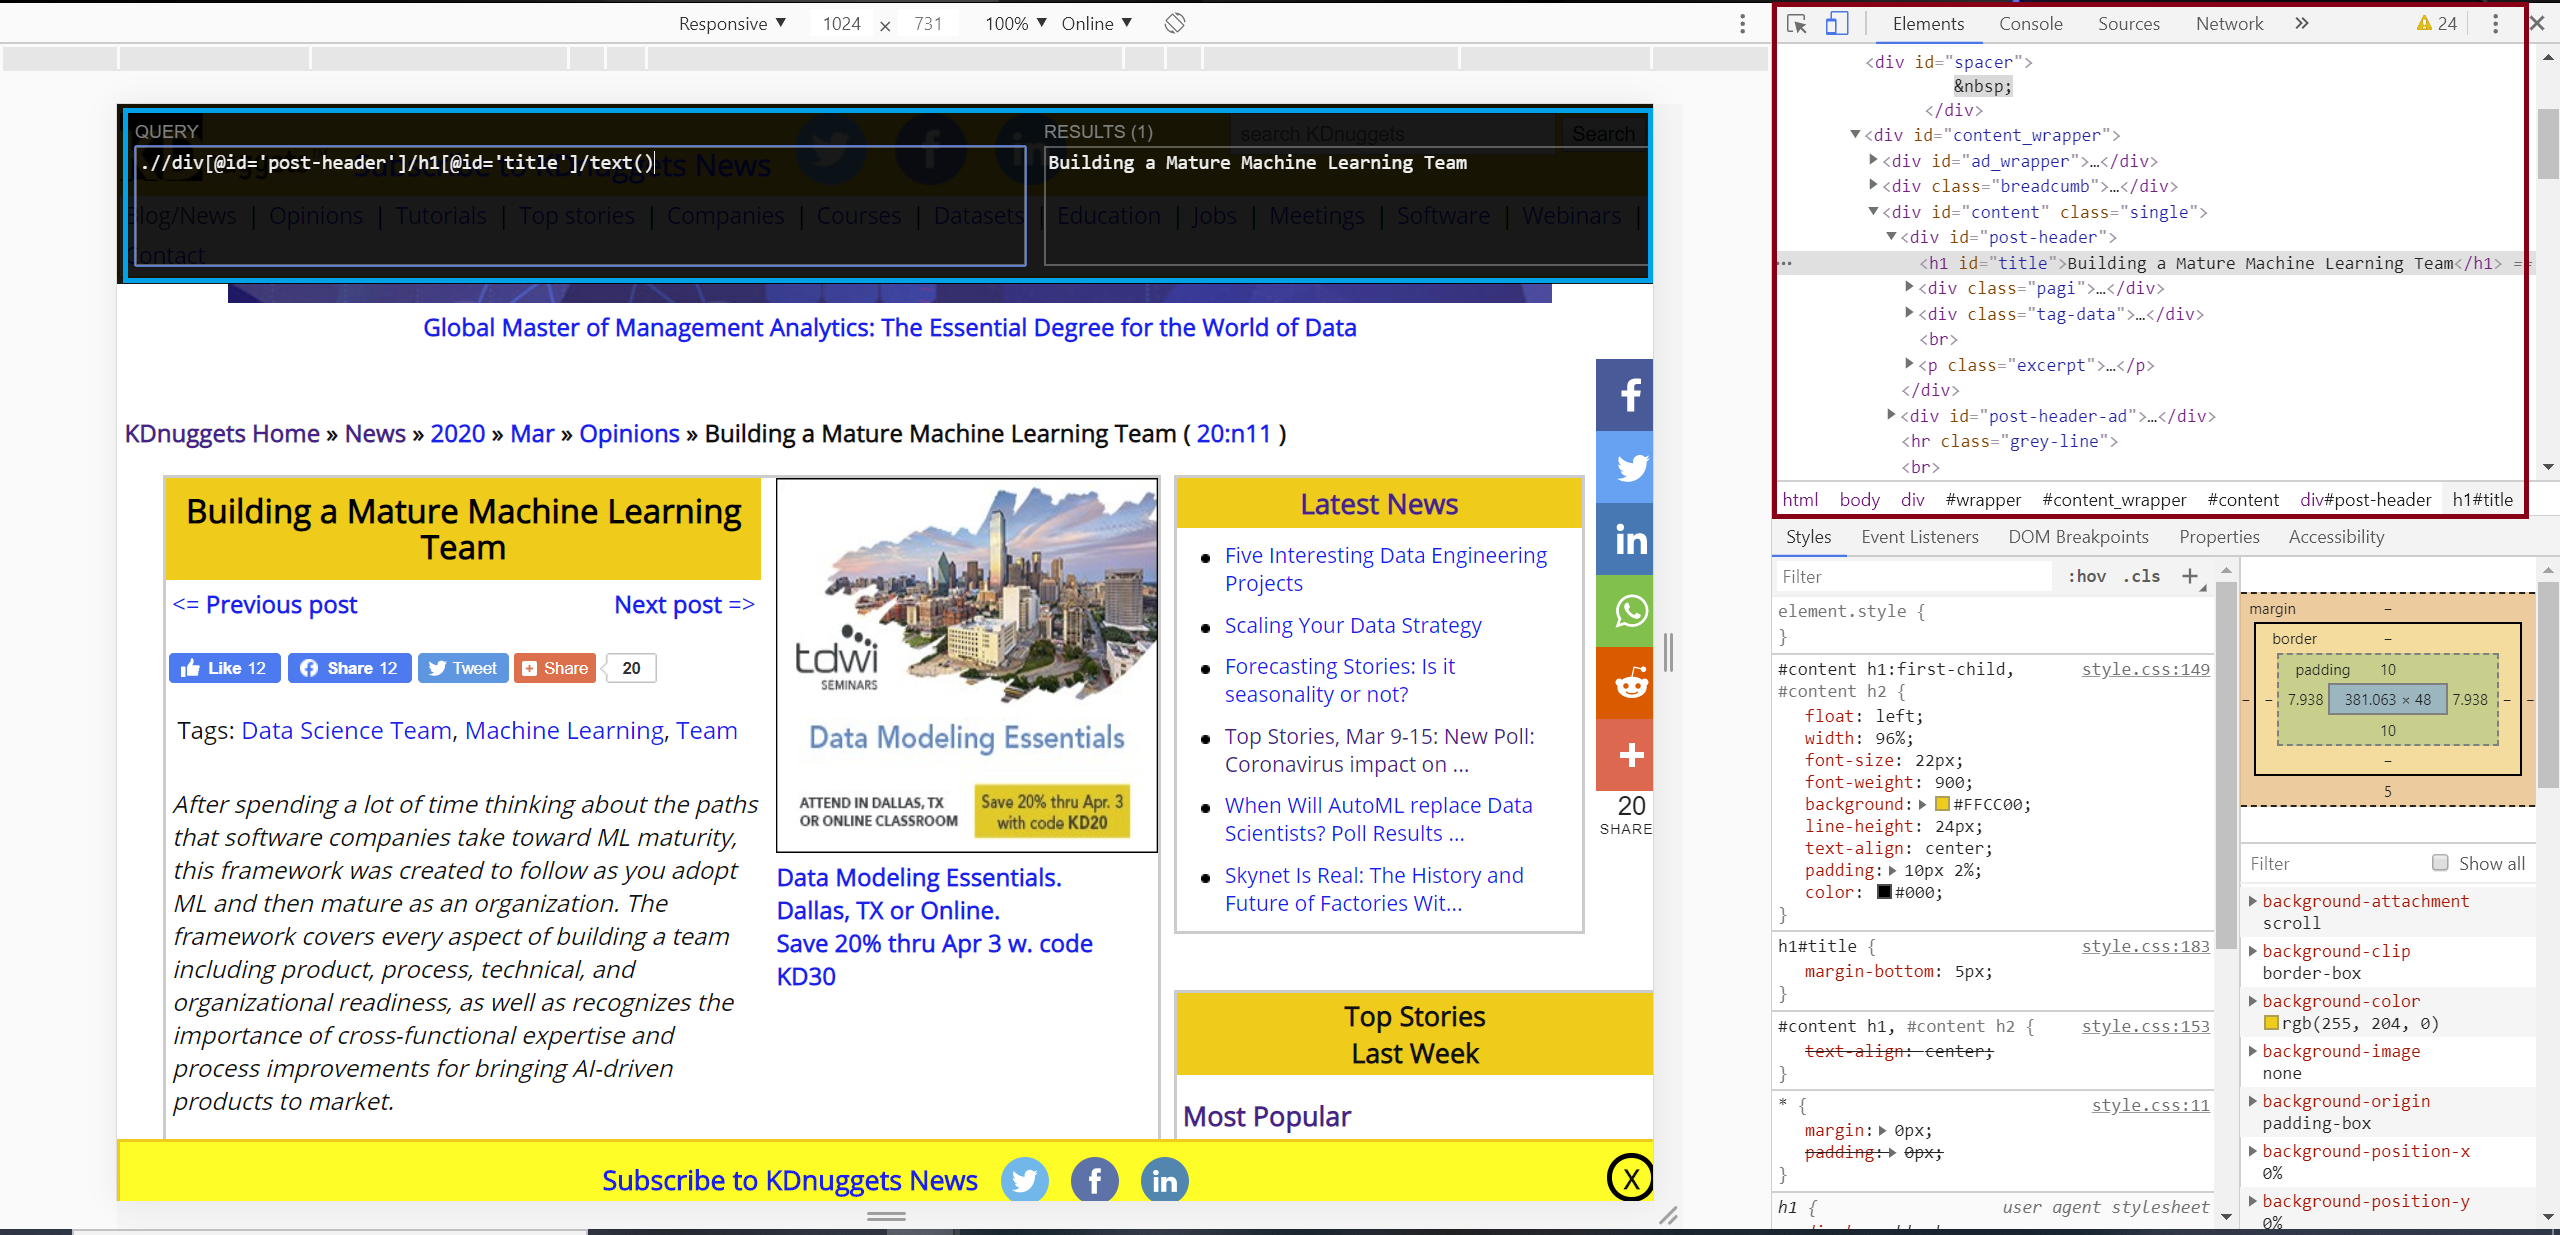Click the Twitter icon in subscribe bar
The image size is (2560, 1235).
[1025, 1180]
